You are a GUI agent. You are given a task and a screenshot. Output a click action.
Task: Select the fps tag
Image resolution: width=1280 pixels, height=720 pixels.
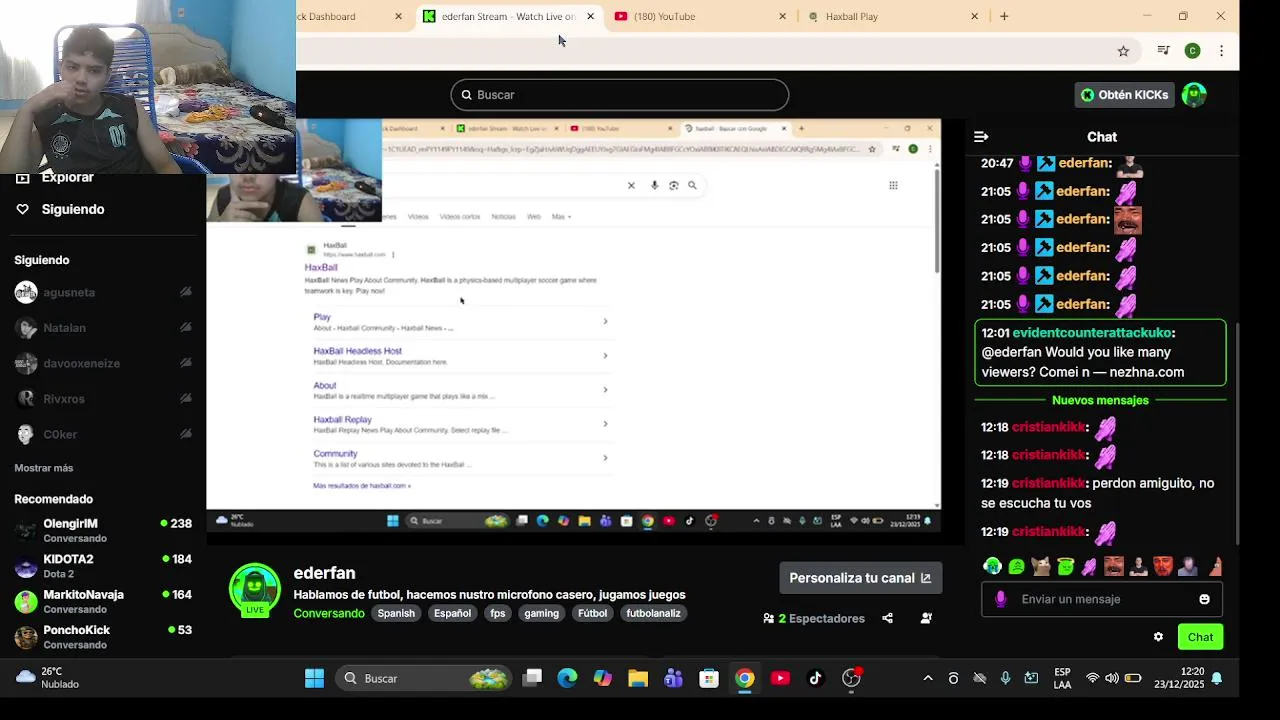(498, 614)
